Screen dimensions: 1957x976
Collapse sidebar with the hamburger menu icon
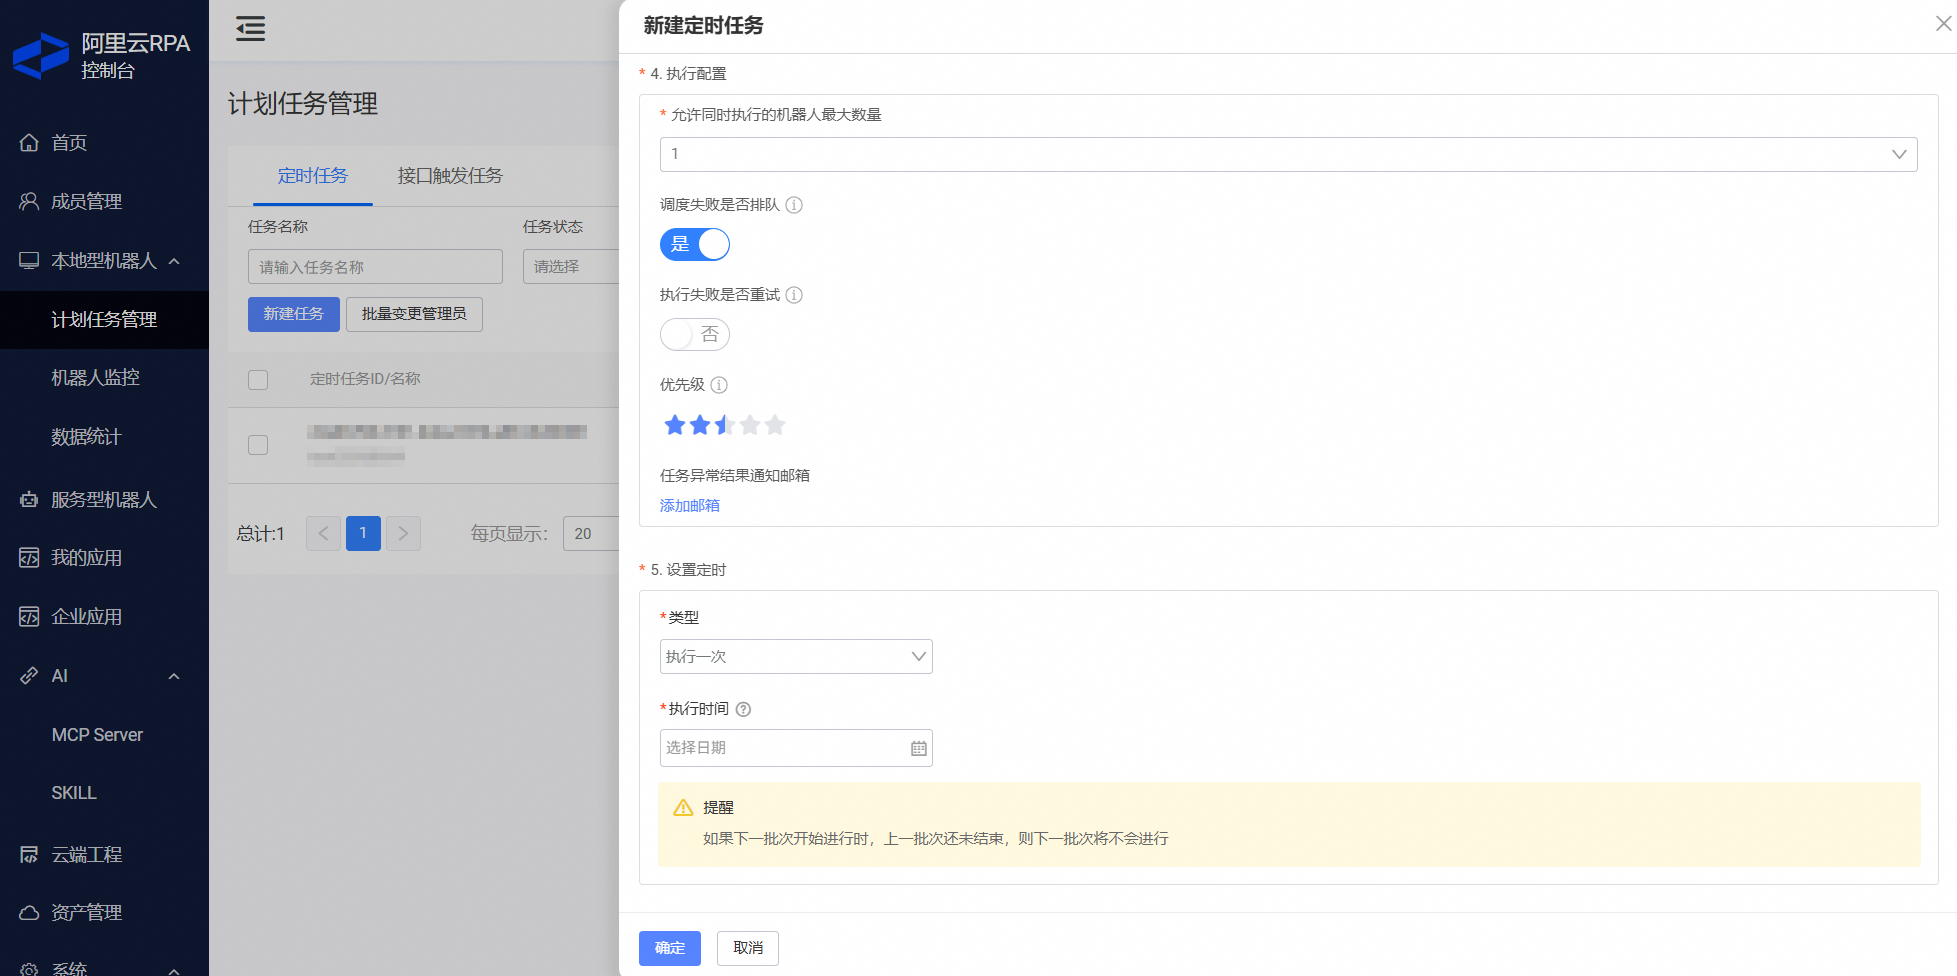[250, 29]
